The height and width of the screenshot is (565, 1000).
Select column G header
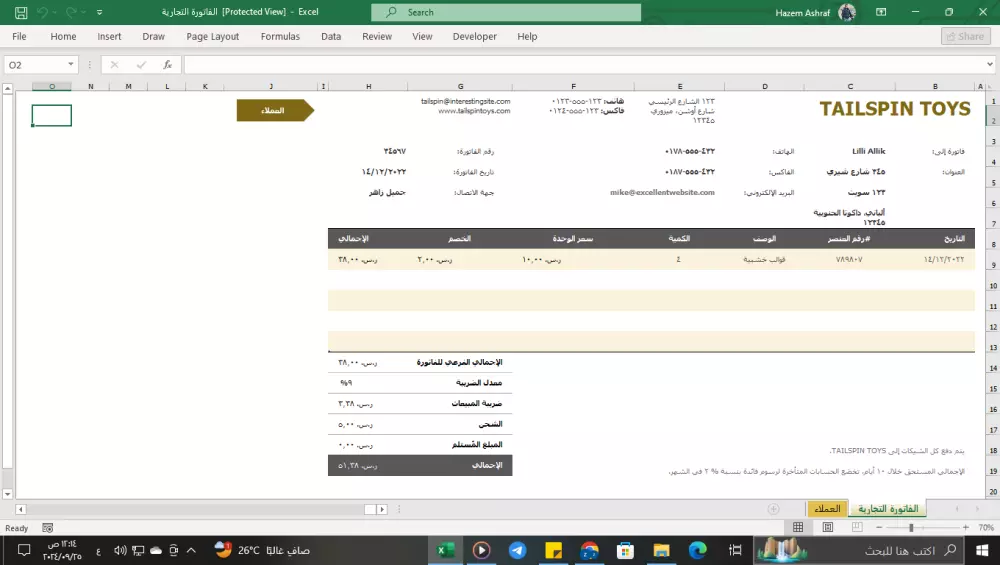460,86
